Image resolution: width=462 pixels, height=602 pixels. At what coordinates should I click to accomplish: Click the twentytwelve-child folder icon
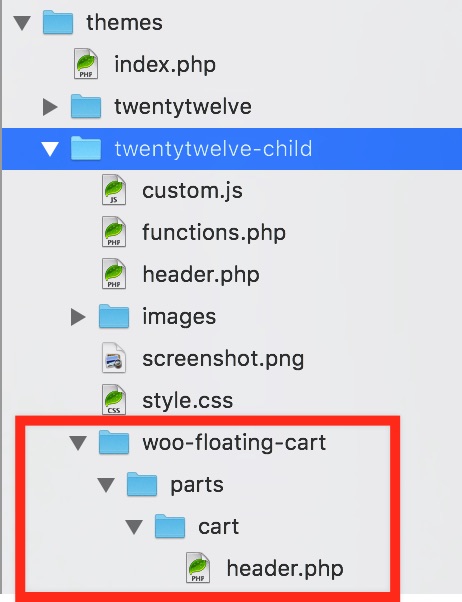(x=86, y=148)
